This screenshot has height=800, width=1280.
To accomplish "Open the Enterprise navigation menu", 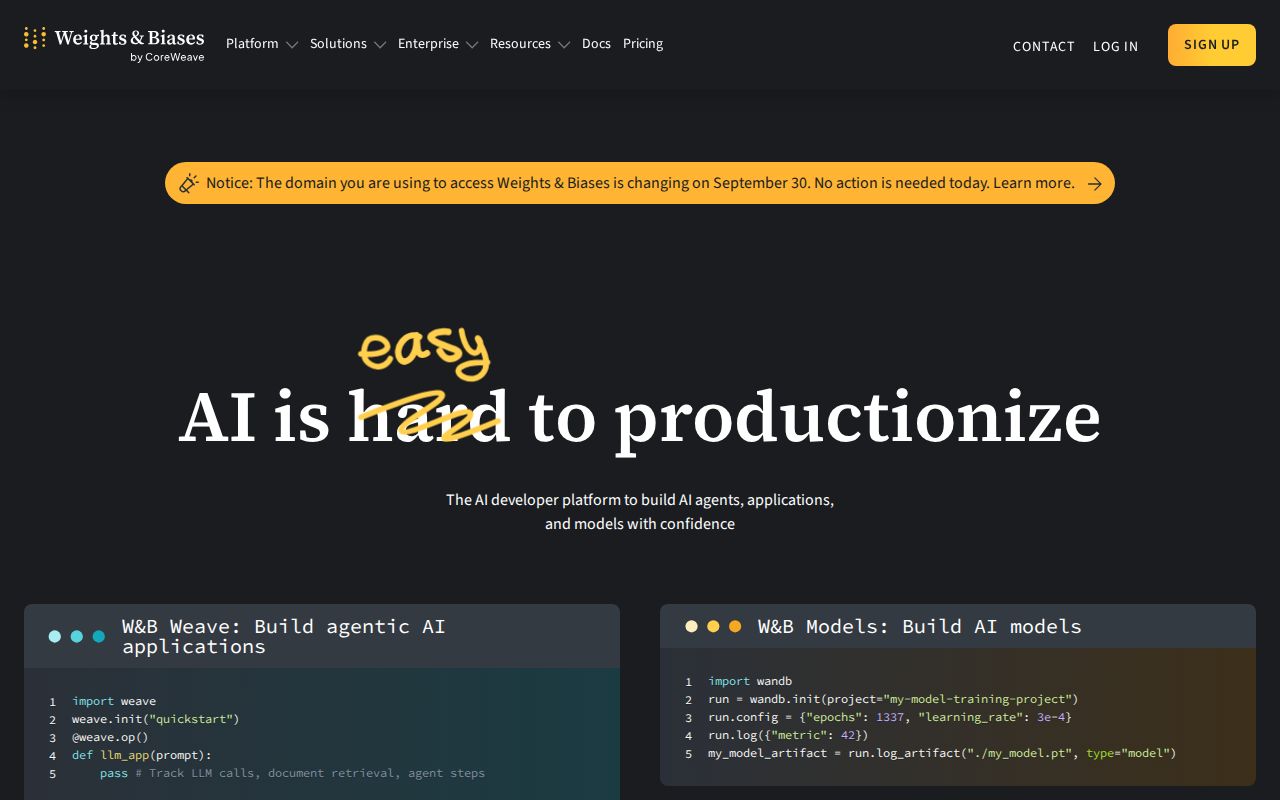I will click(428, 44).
